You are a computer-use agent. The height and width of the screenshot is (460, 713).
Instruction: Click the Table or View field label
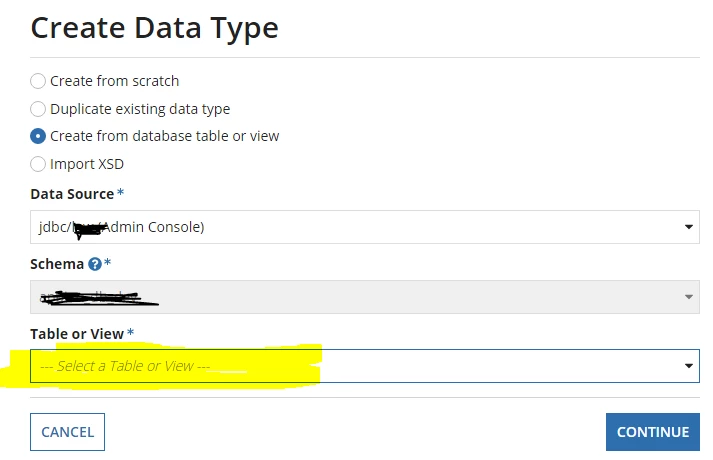(77, 334)
